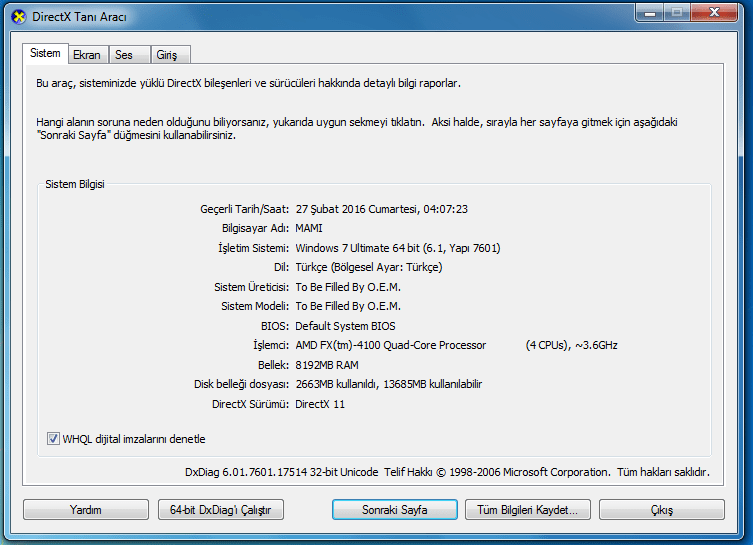Go to Sonraki Sayfa
Viewport: 753px width, 545px height.
pos(394,509)
